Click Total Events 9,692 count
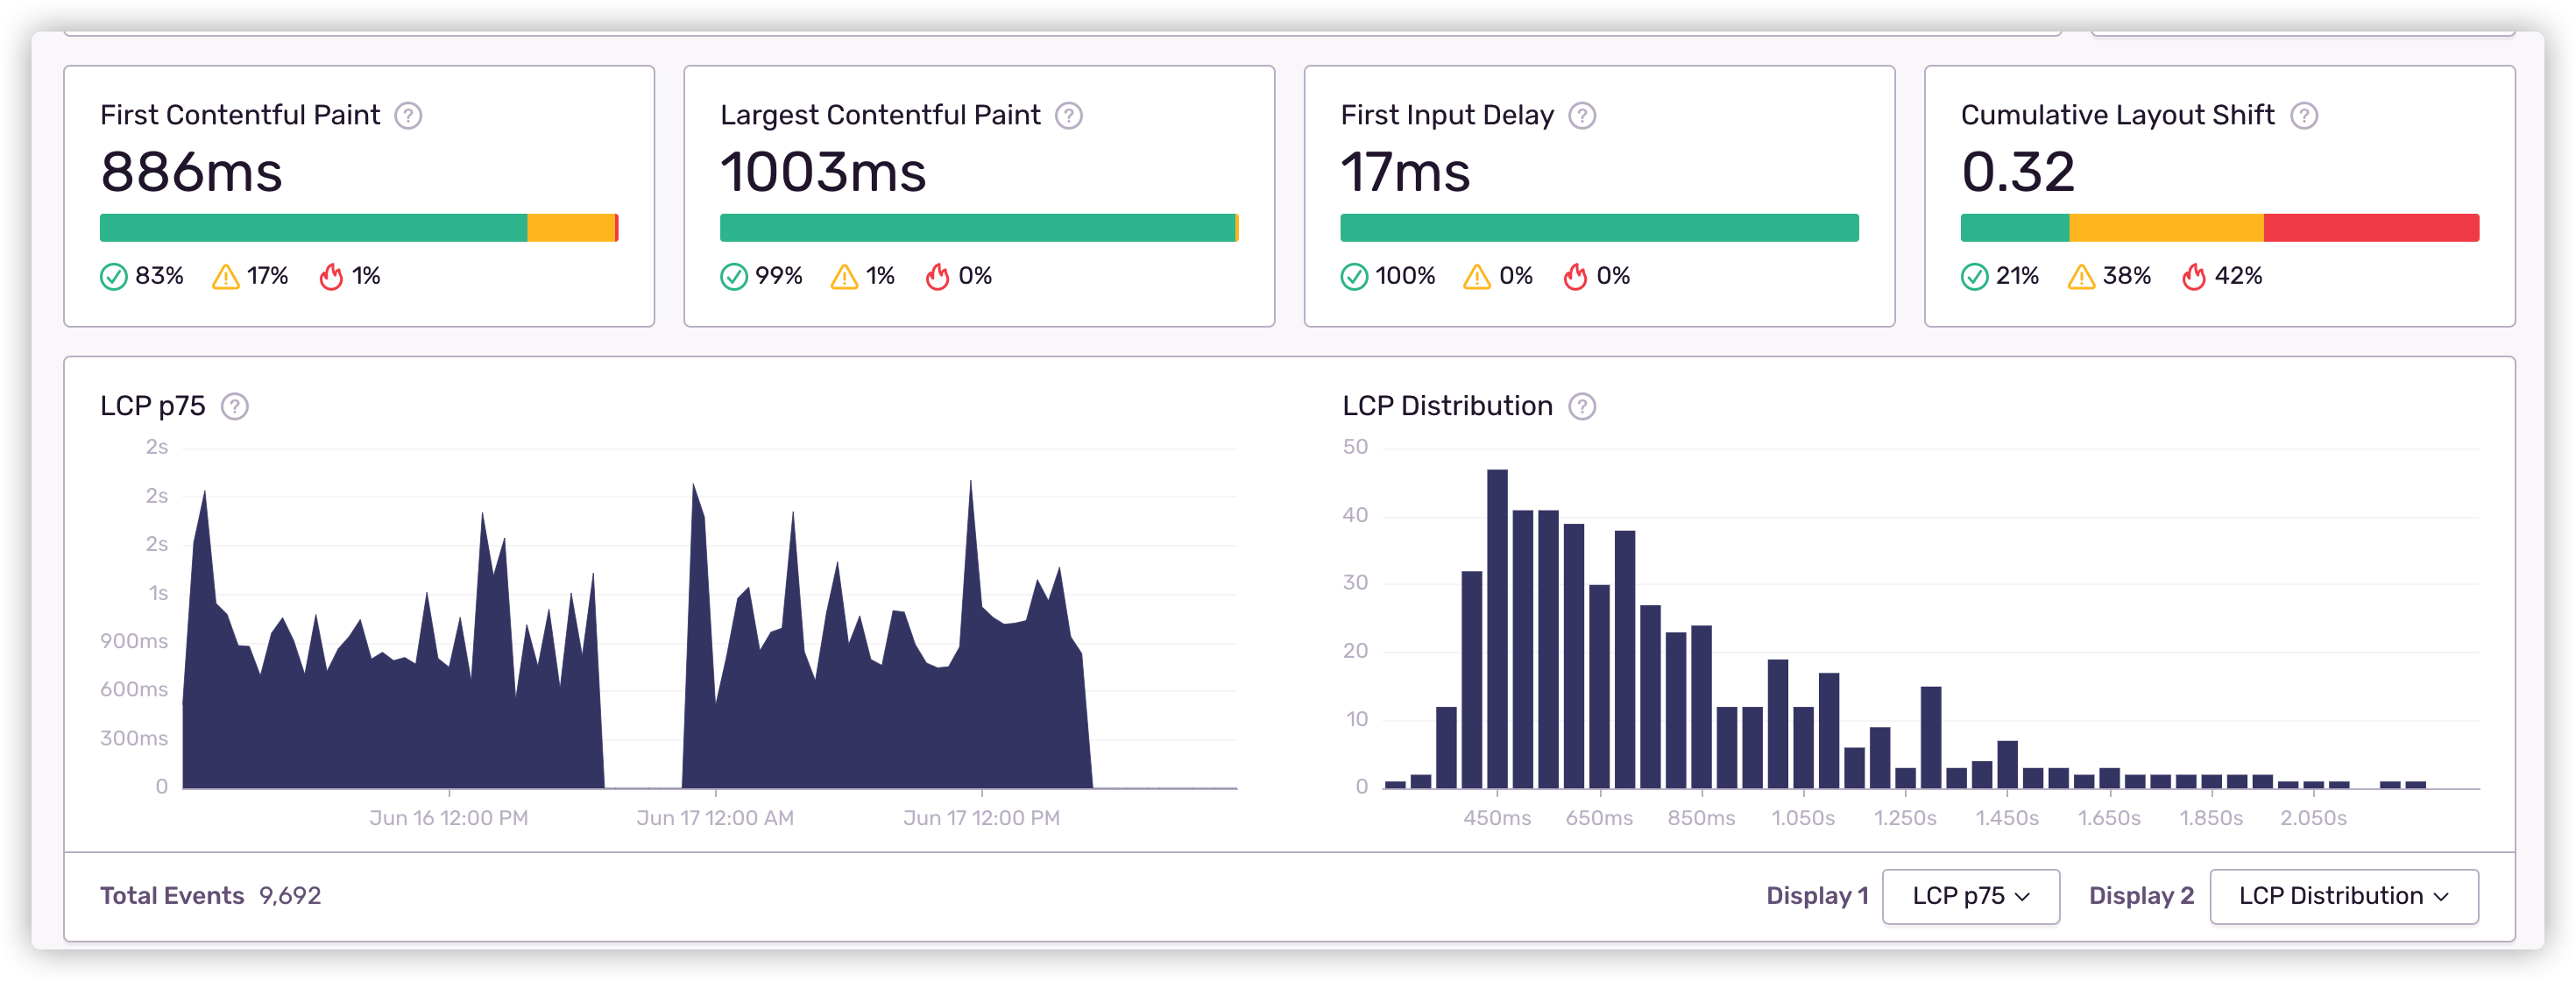2576x981 pixels. click(x=290, y=896)
